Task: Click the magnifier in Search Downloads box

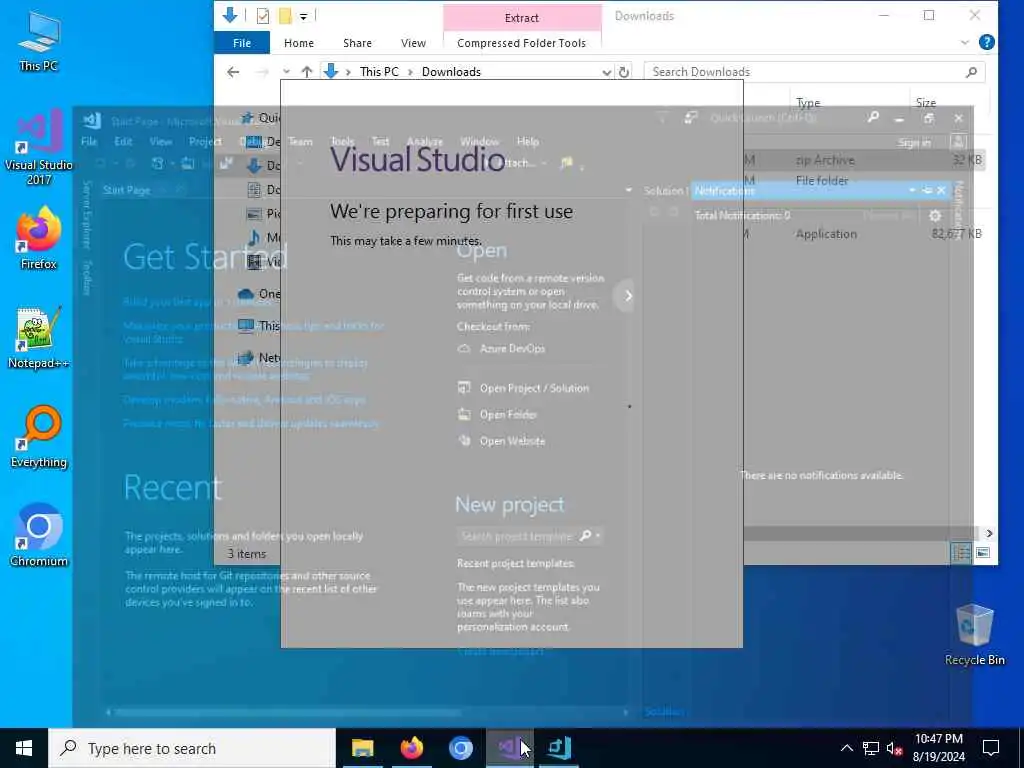Action: click(972, 72)
